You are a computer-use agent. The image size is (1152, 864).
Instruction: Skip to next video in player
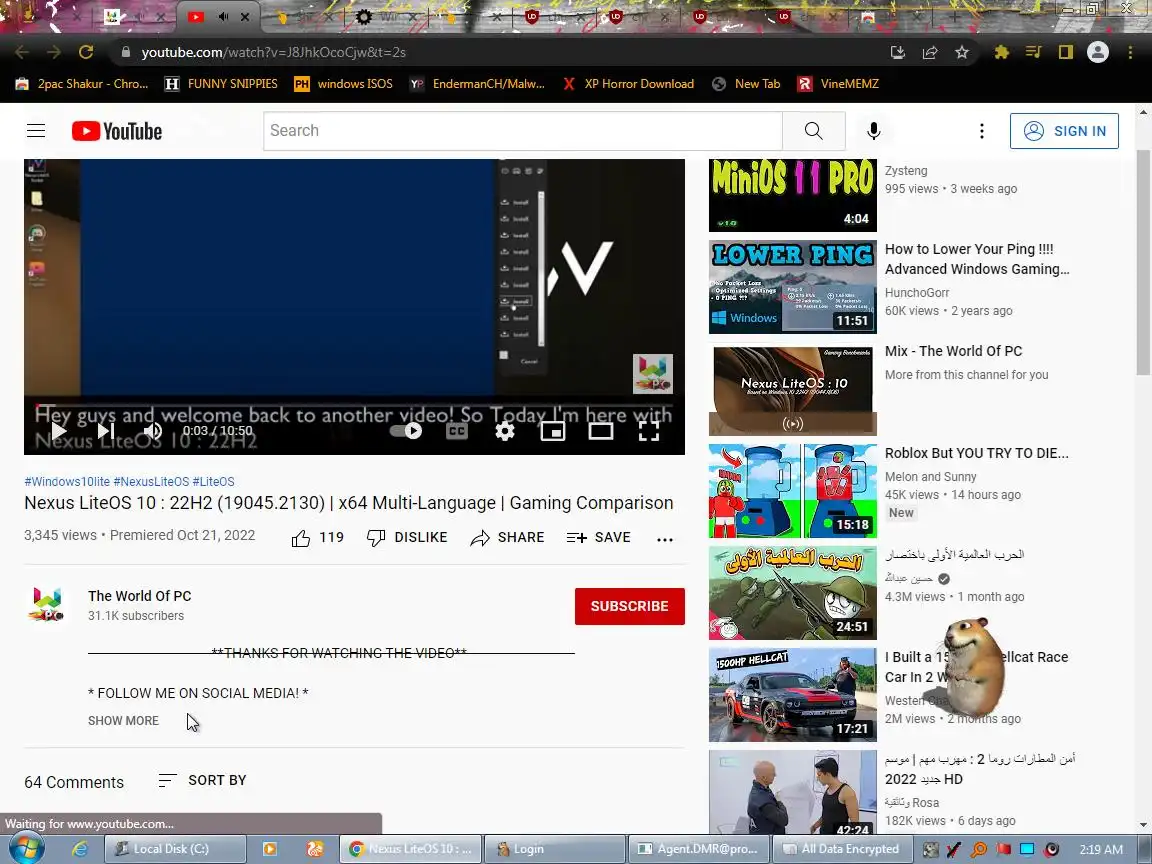[106, 431]
